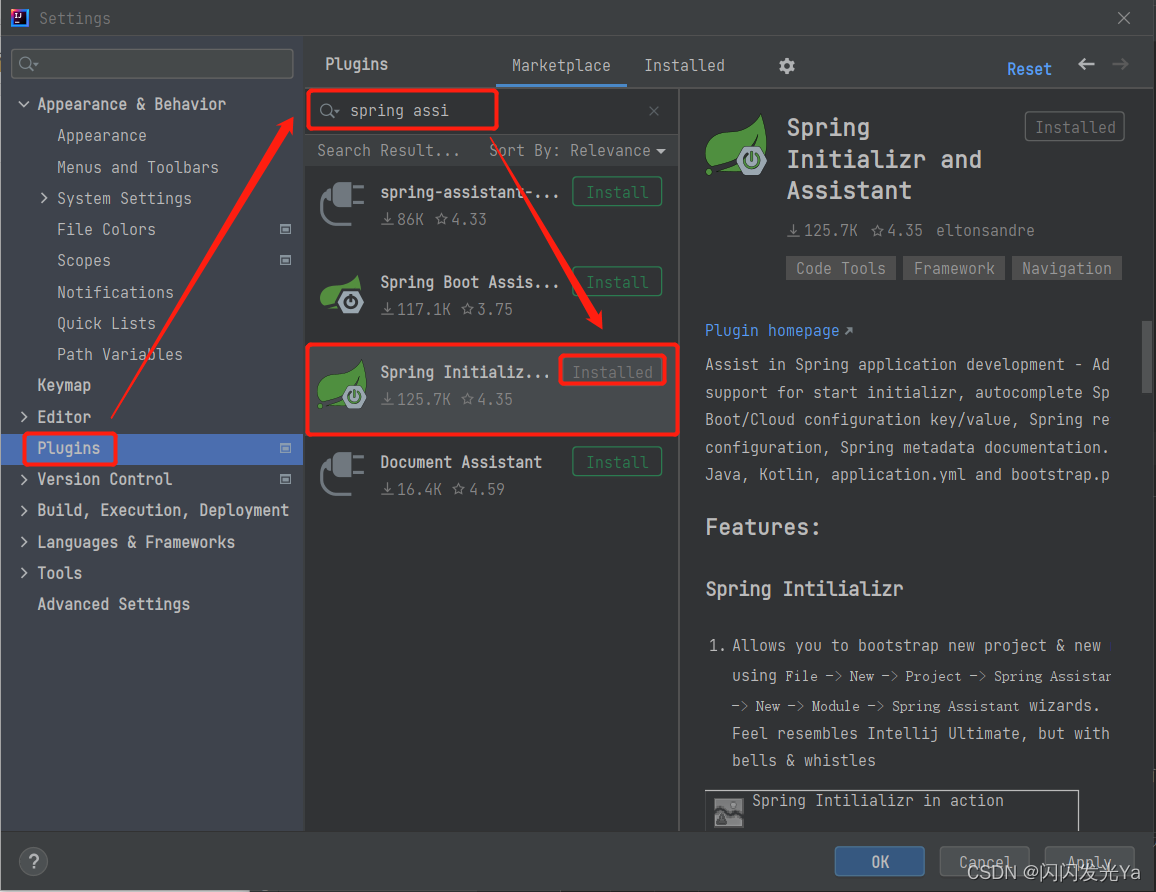Viewport: 1156px width, 892px height.
Task: Click the settings search magnifier icon
Action: coord(28,64)
